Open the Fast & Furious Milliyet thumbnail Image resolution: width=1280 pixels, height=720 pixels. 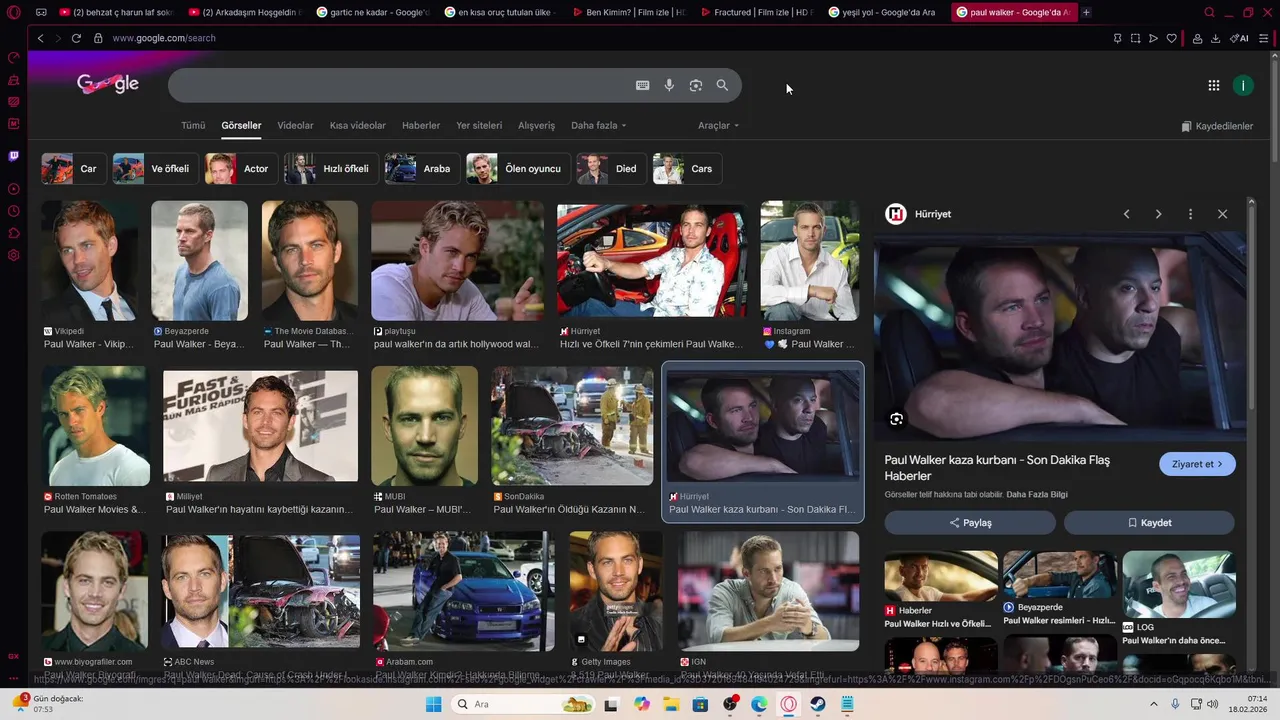click(x=260, y=427)
